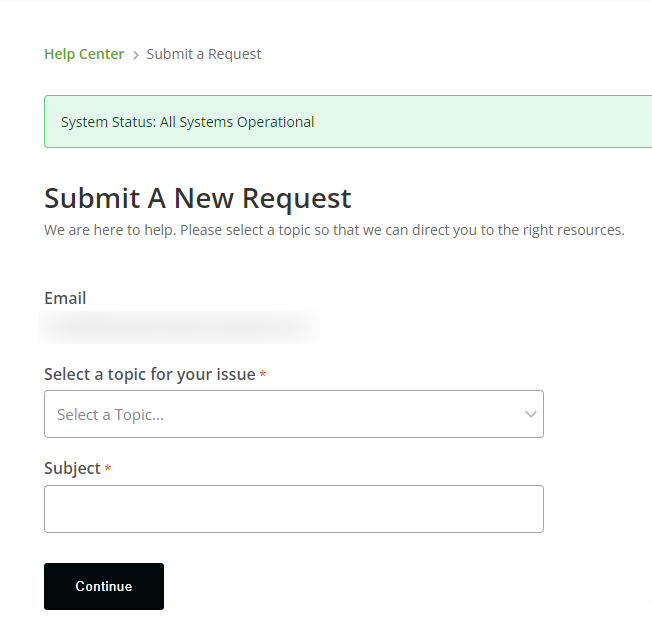
Task: Click the Subject field label
Action: (72, 468)
